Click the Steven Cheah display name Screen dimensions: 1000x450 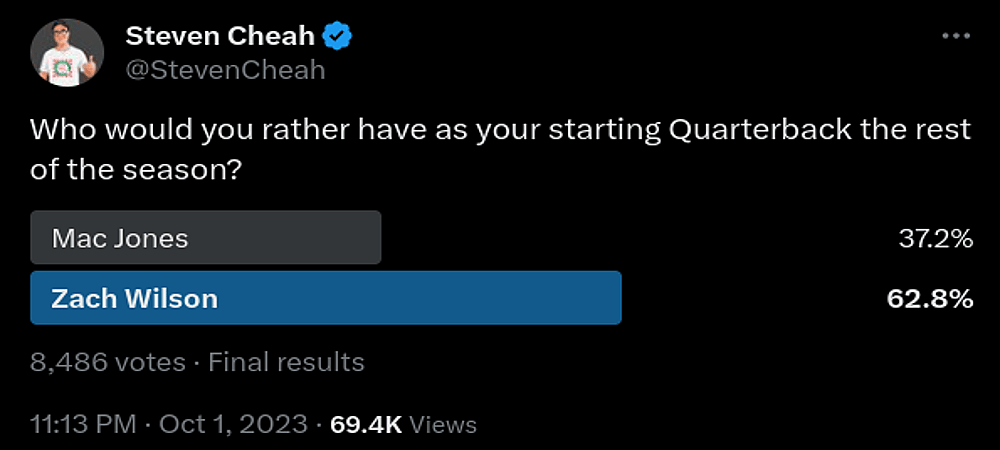pyautogui.click(x=220, y=37)
